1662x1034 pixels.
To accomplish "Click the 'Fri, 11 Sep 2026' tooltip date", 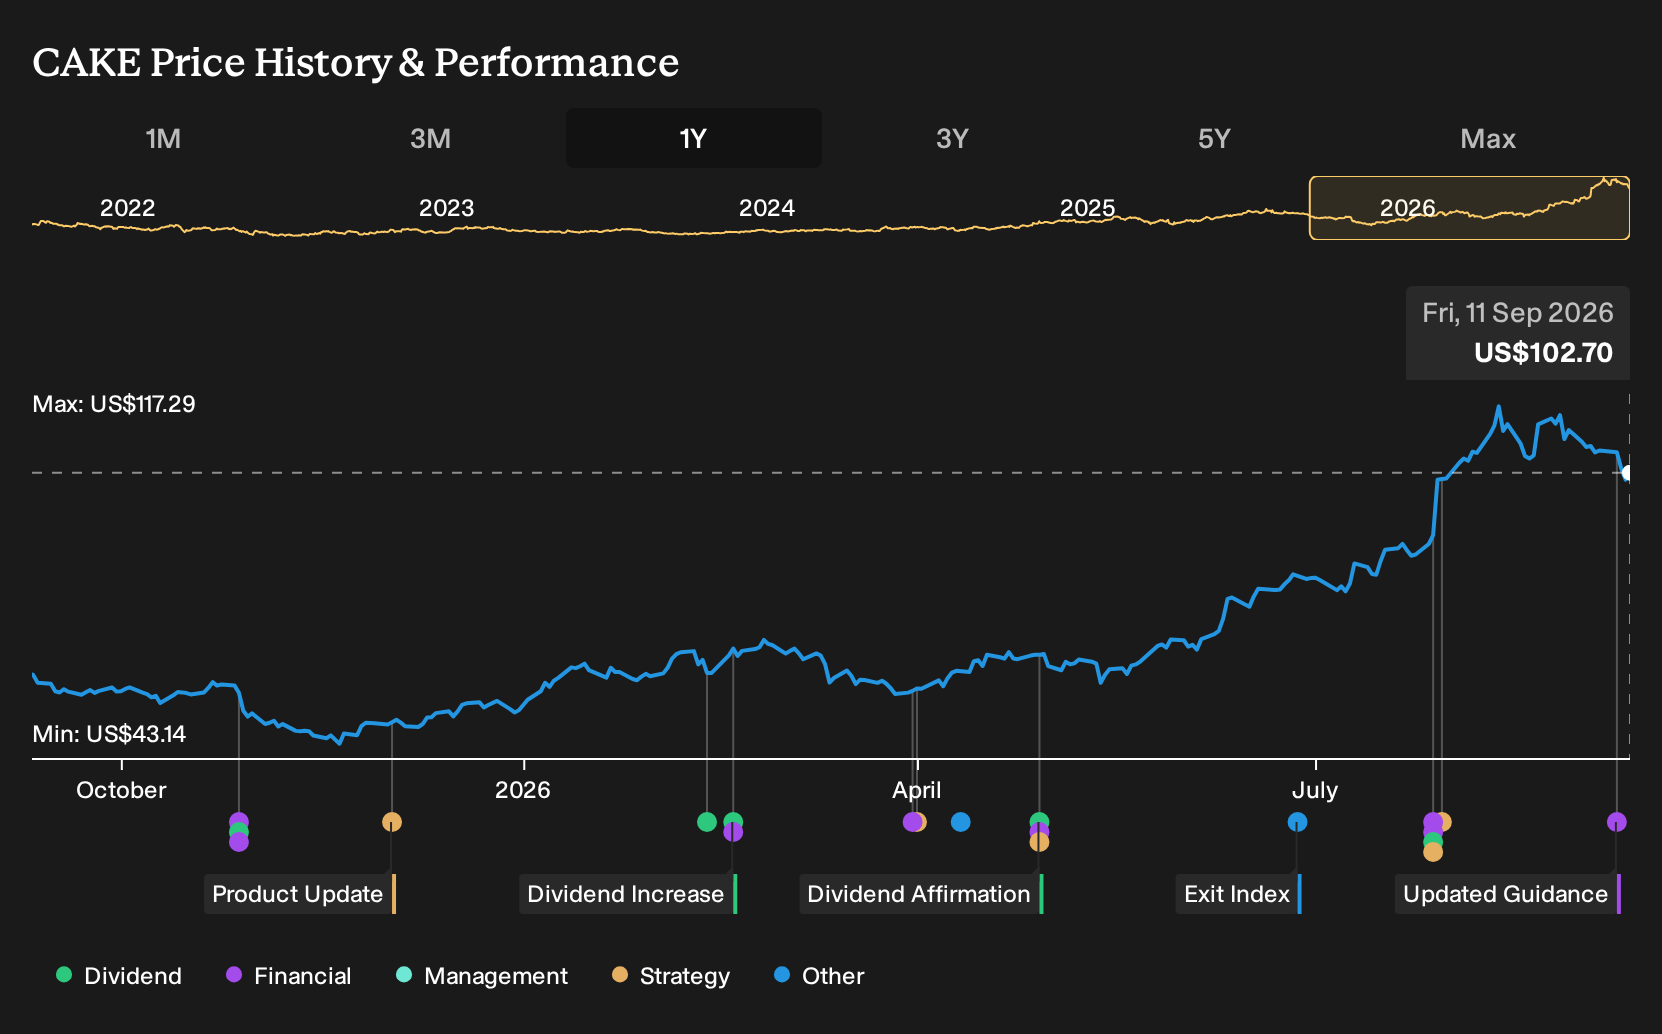I will (x=1518, y=313).
